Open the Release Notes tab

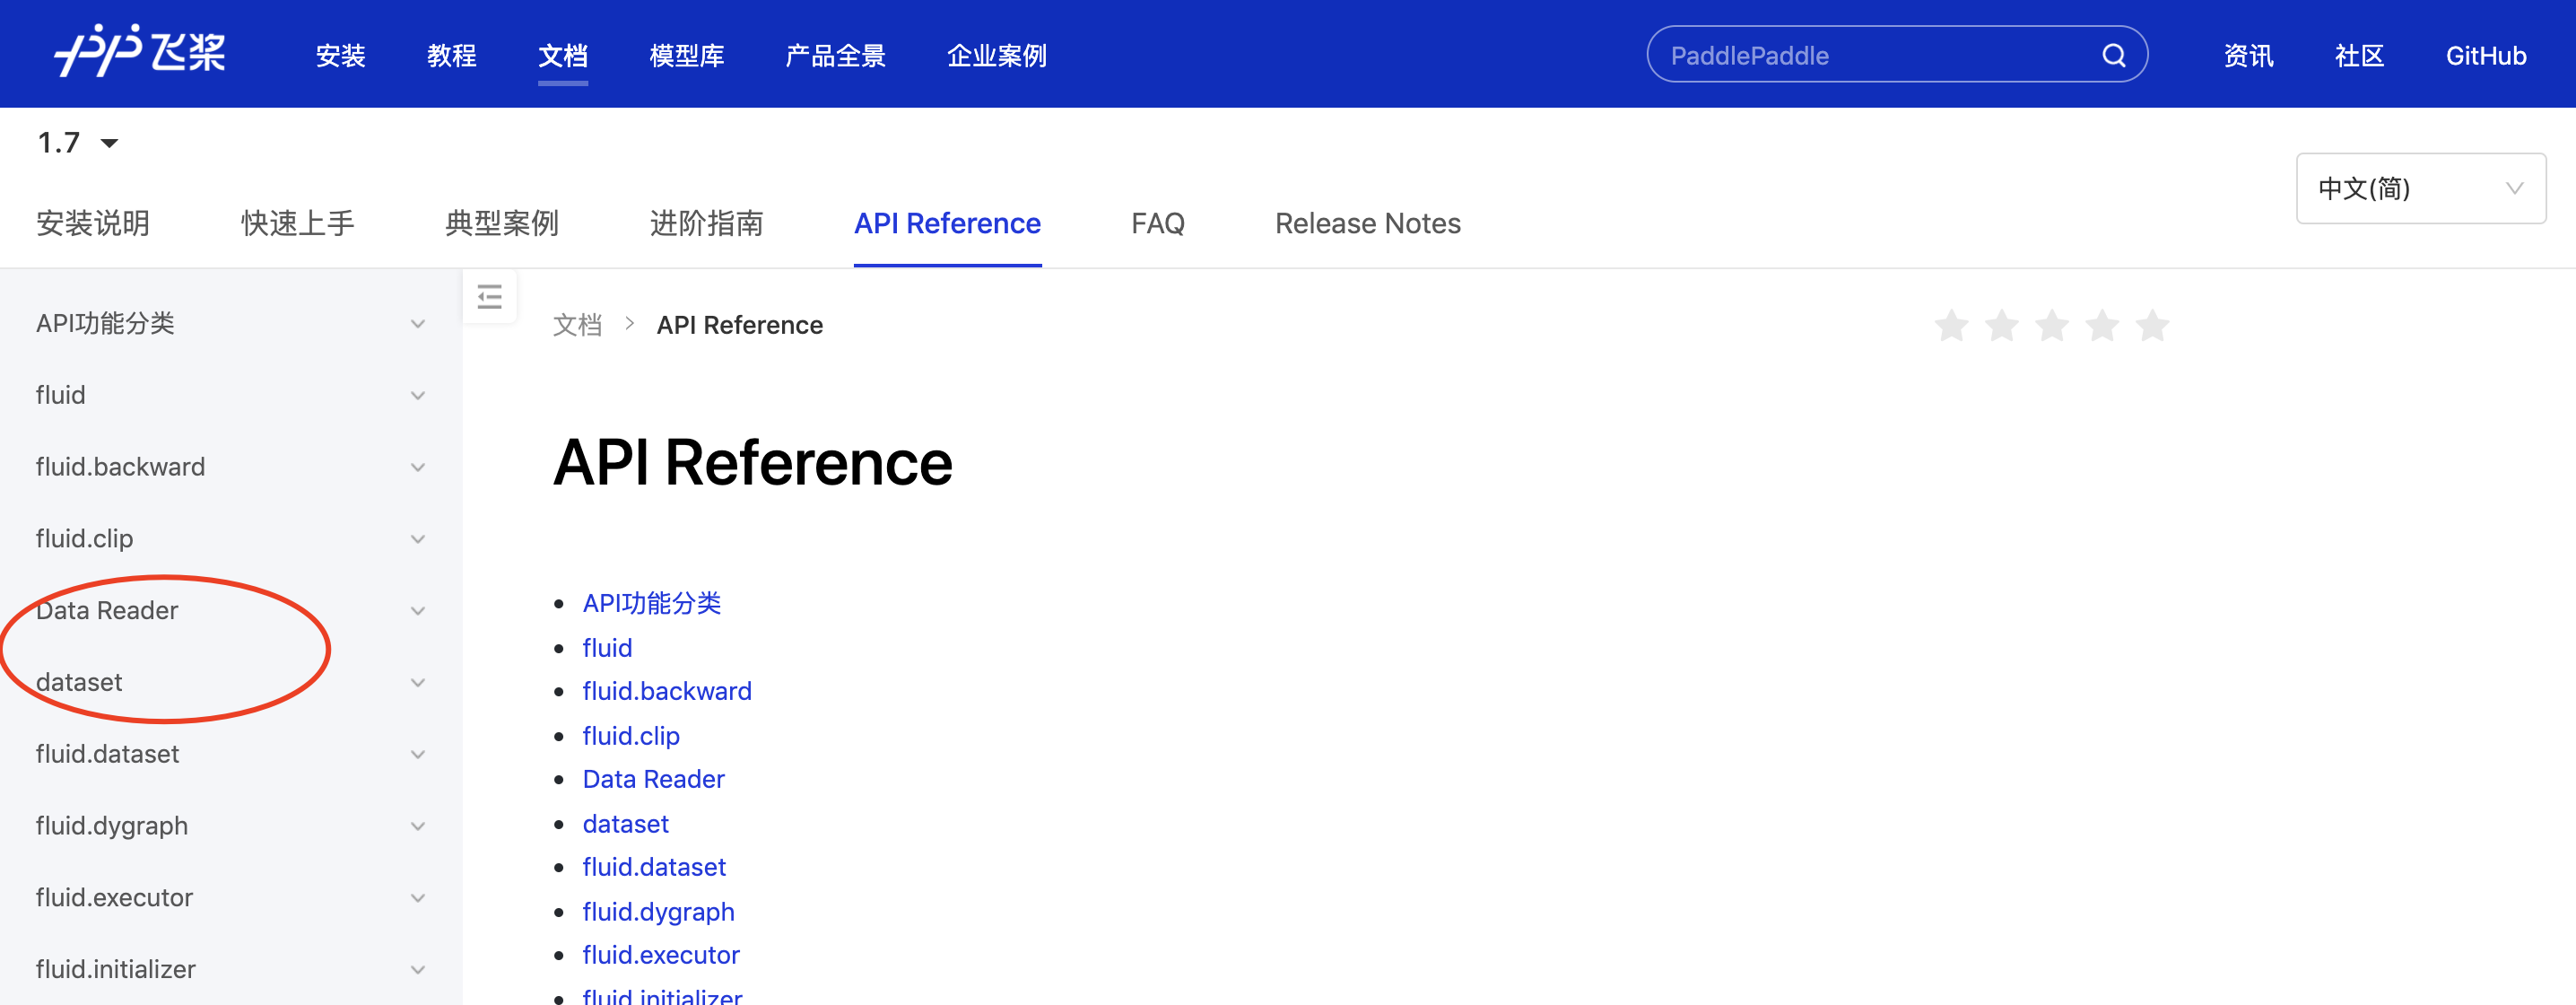coord(1367,223)
